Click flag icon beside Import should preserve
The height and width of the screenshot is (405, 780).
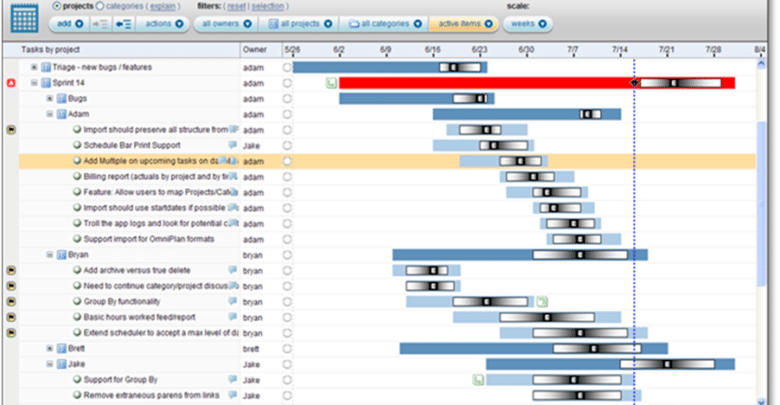coord(11,130)
